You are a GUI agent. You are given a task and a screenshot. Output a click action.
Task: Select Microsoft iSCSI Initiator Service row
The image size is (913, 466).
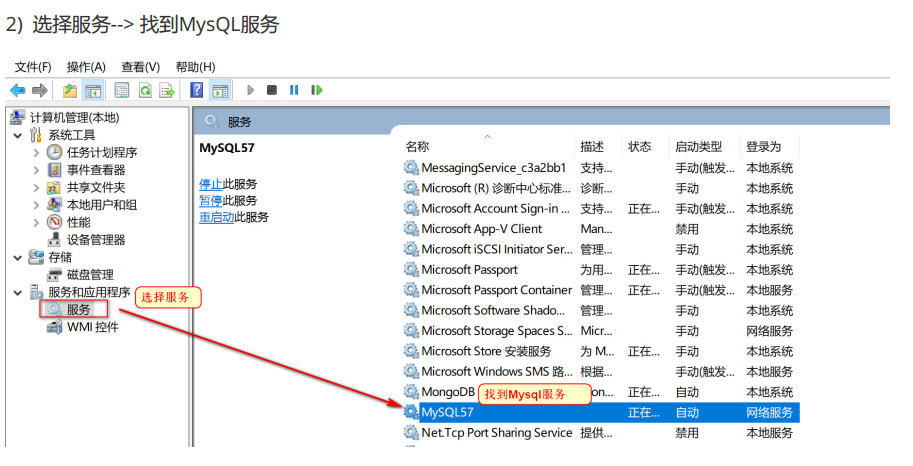(x=601, y=249)
